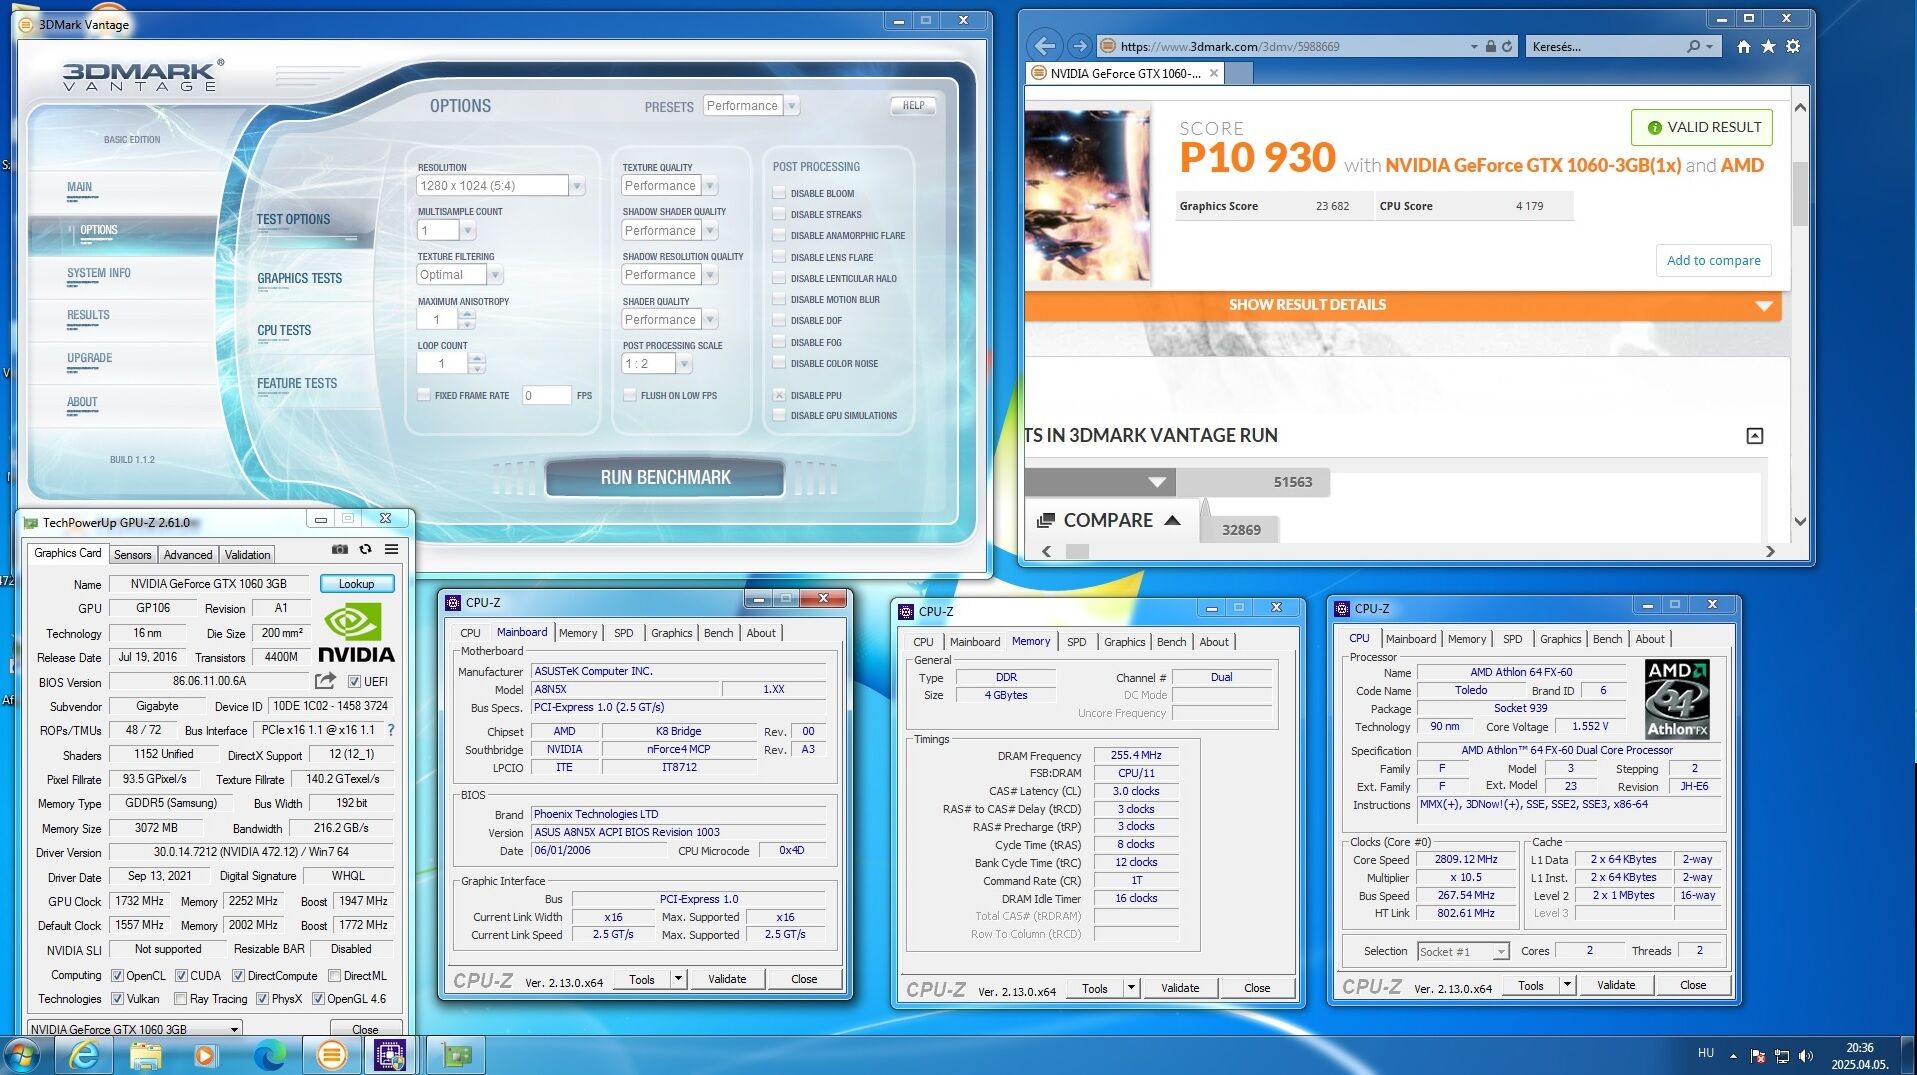Expand the Show Result Details bar
This screenshot has height=1075, width=1917.
tap(1403, 305)
